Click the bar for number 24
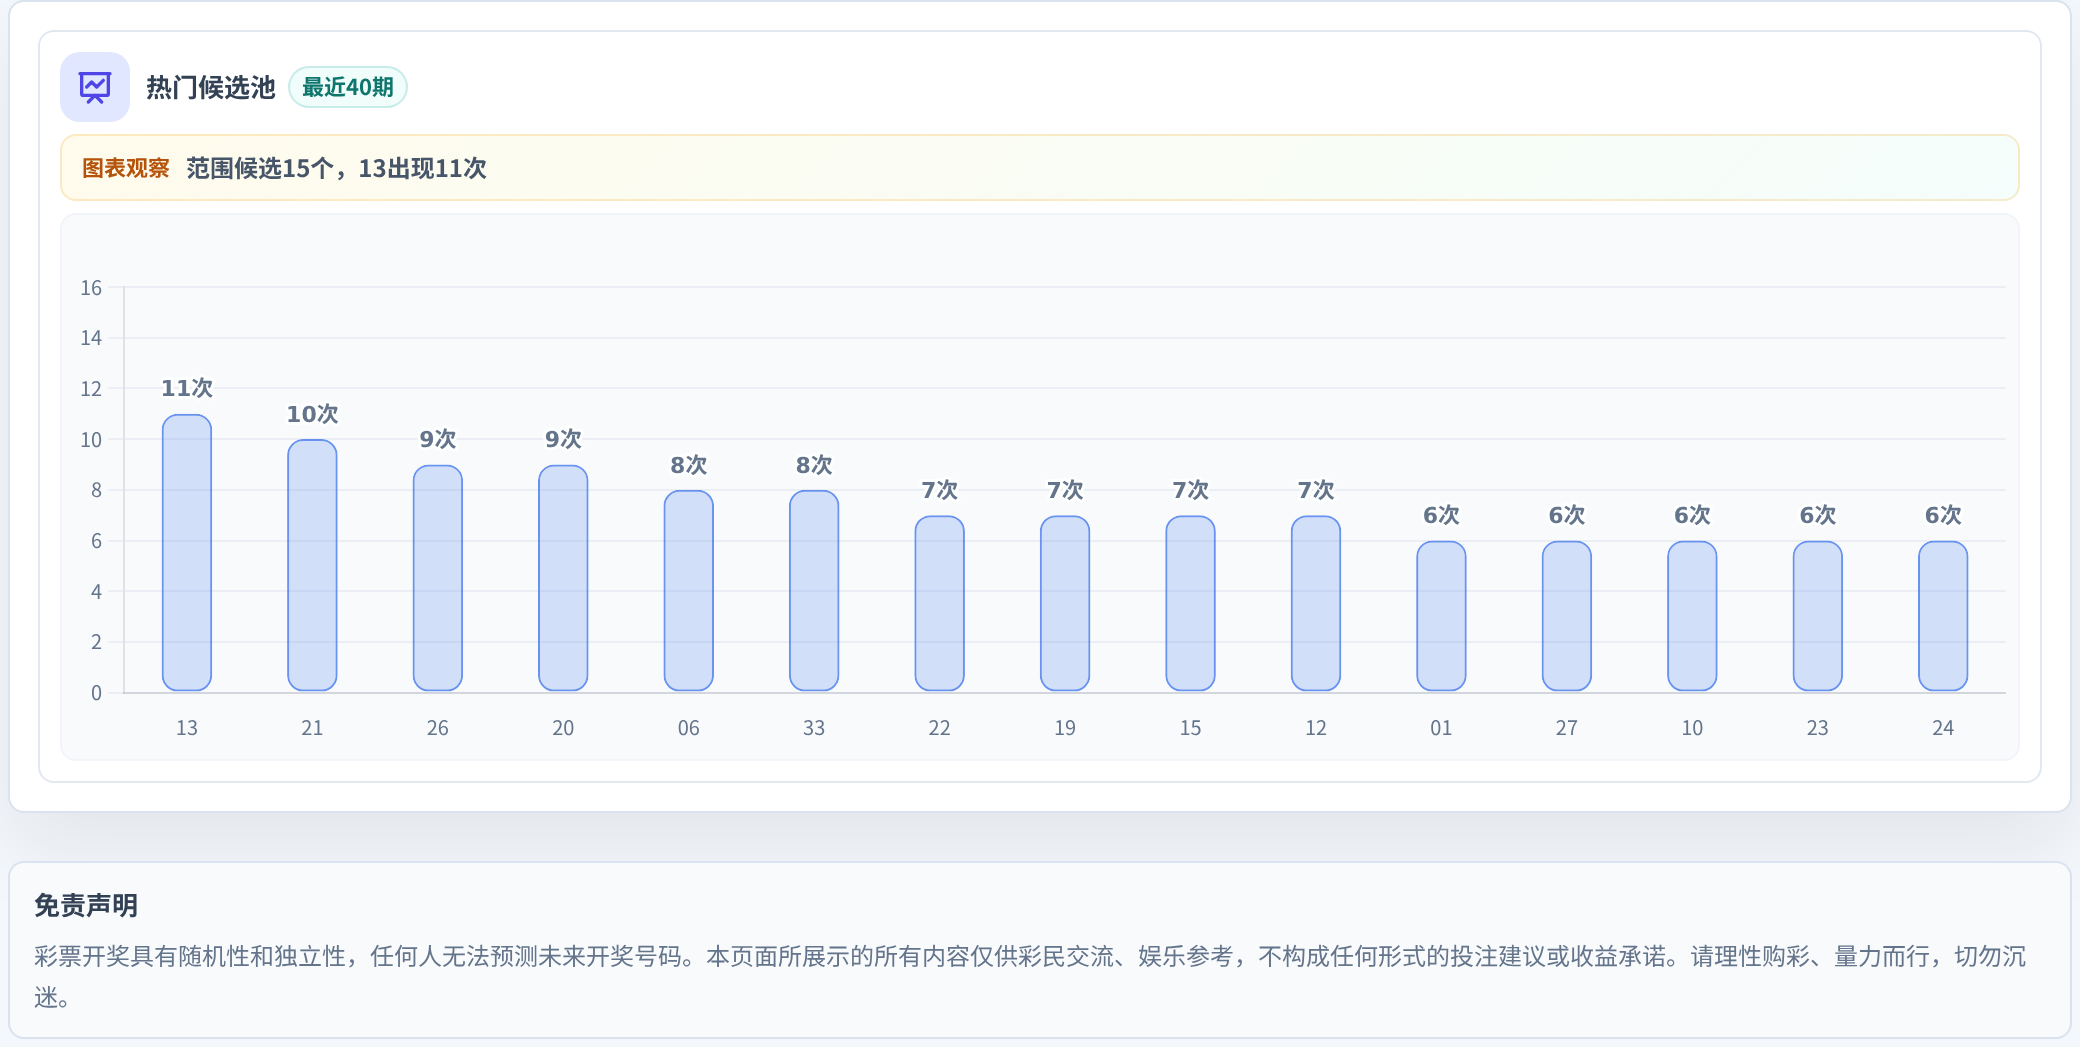Screen dimensions: 2080x1047 (x=1943, y=616)
